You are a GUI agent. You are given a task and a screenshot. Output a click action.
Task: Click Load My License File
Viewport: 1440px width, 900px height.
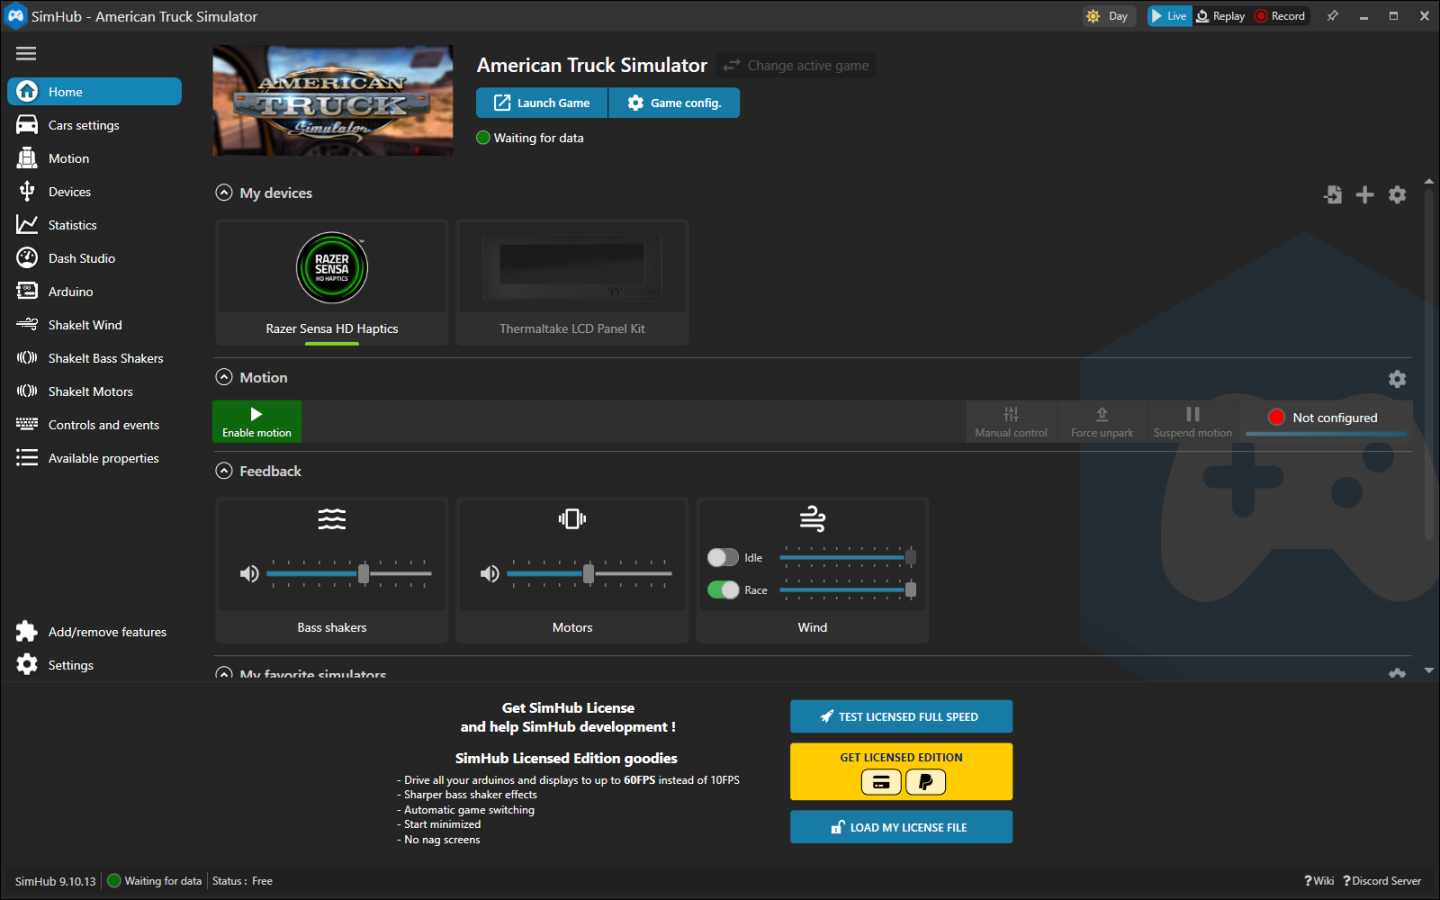tap(901, 827)
